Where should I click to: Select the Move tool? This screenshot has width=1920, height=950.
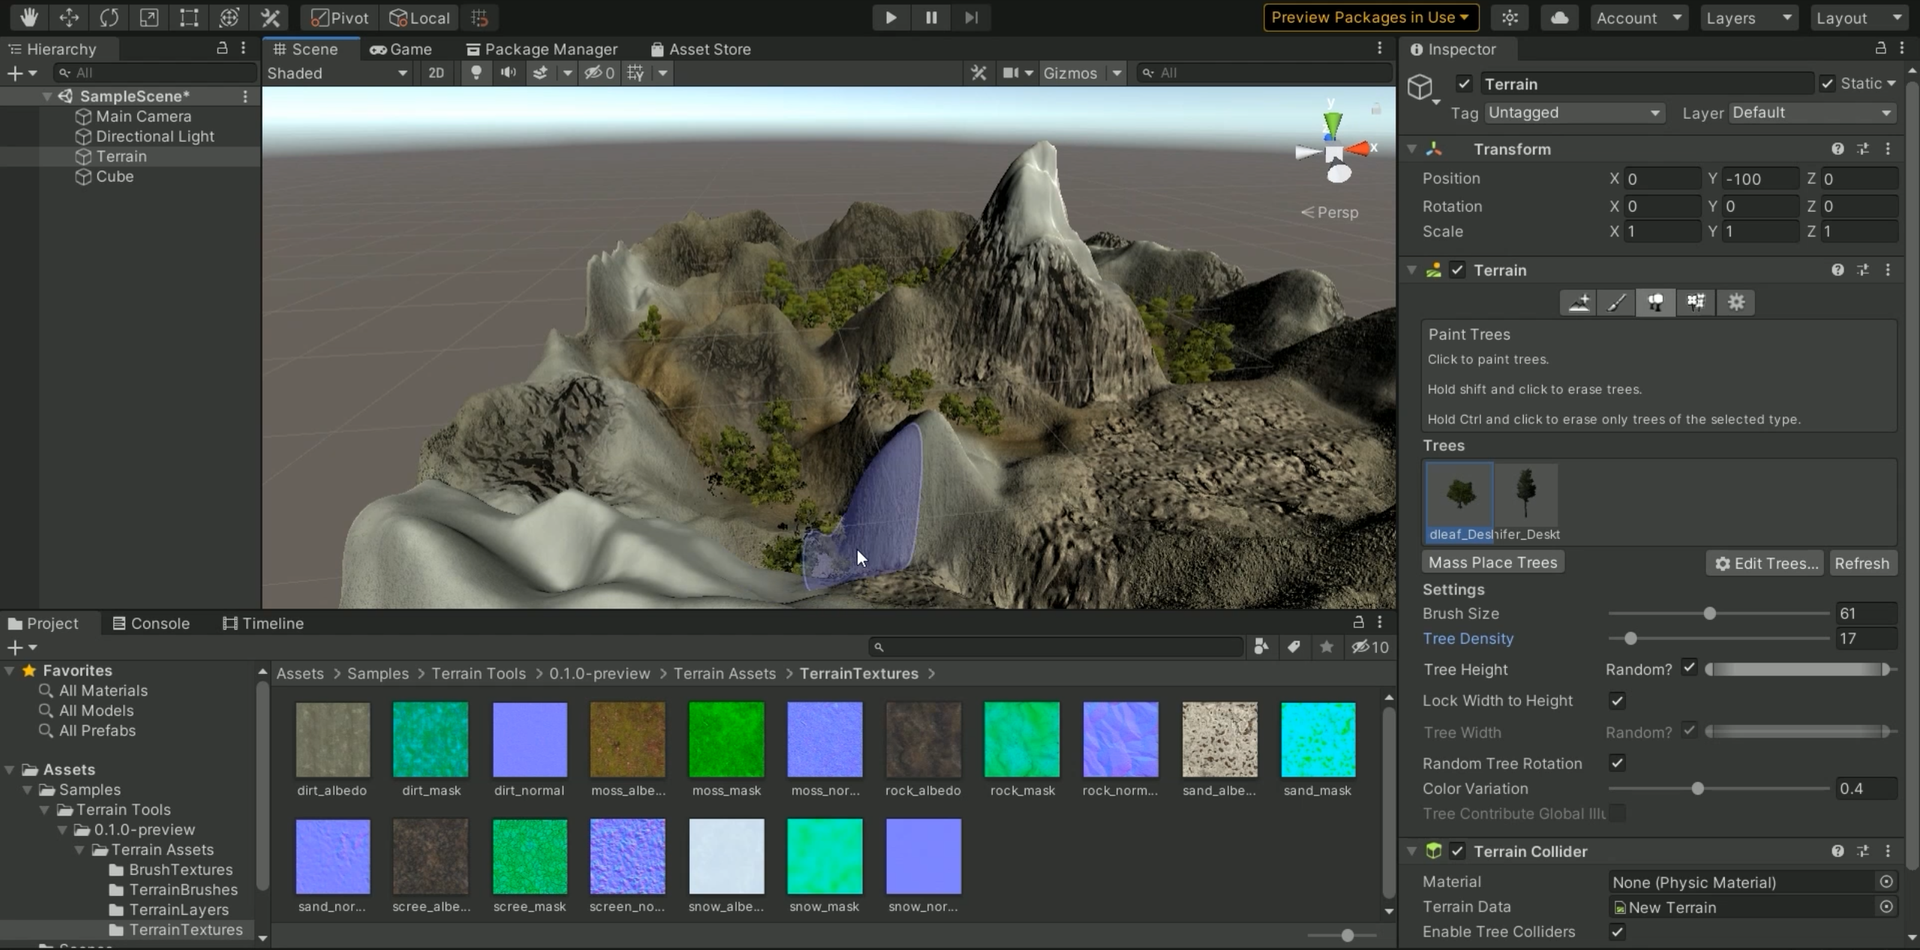[x=69, y=17]
